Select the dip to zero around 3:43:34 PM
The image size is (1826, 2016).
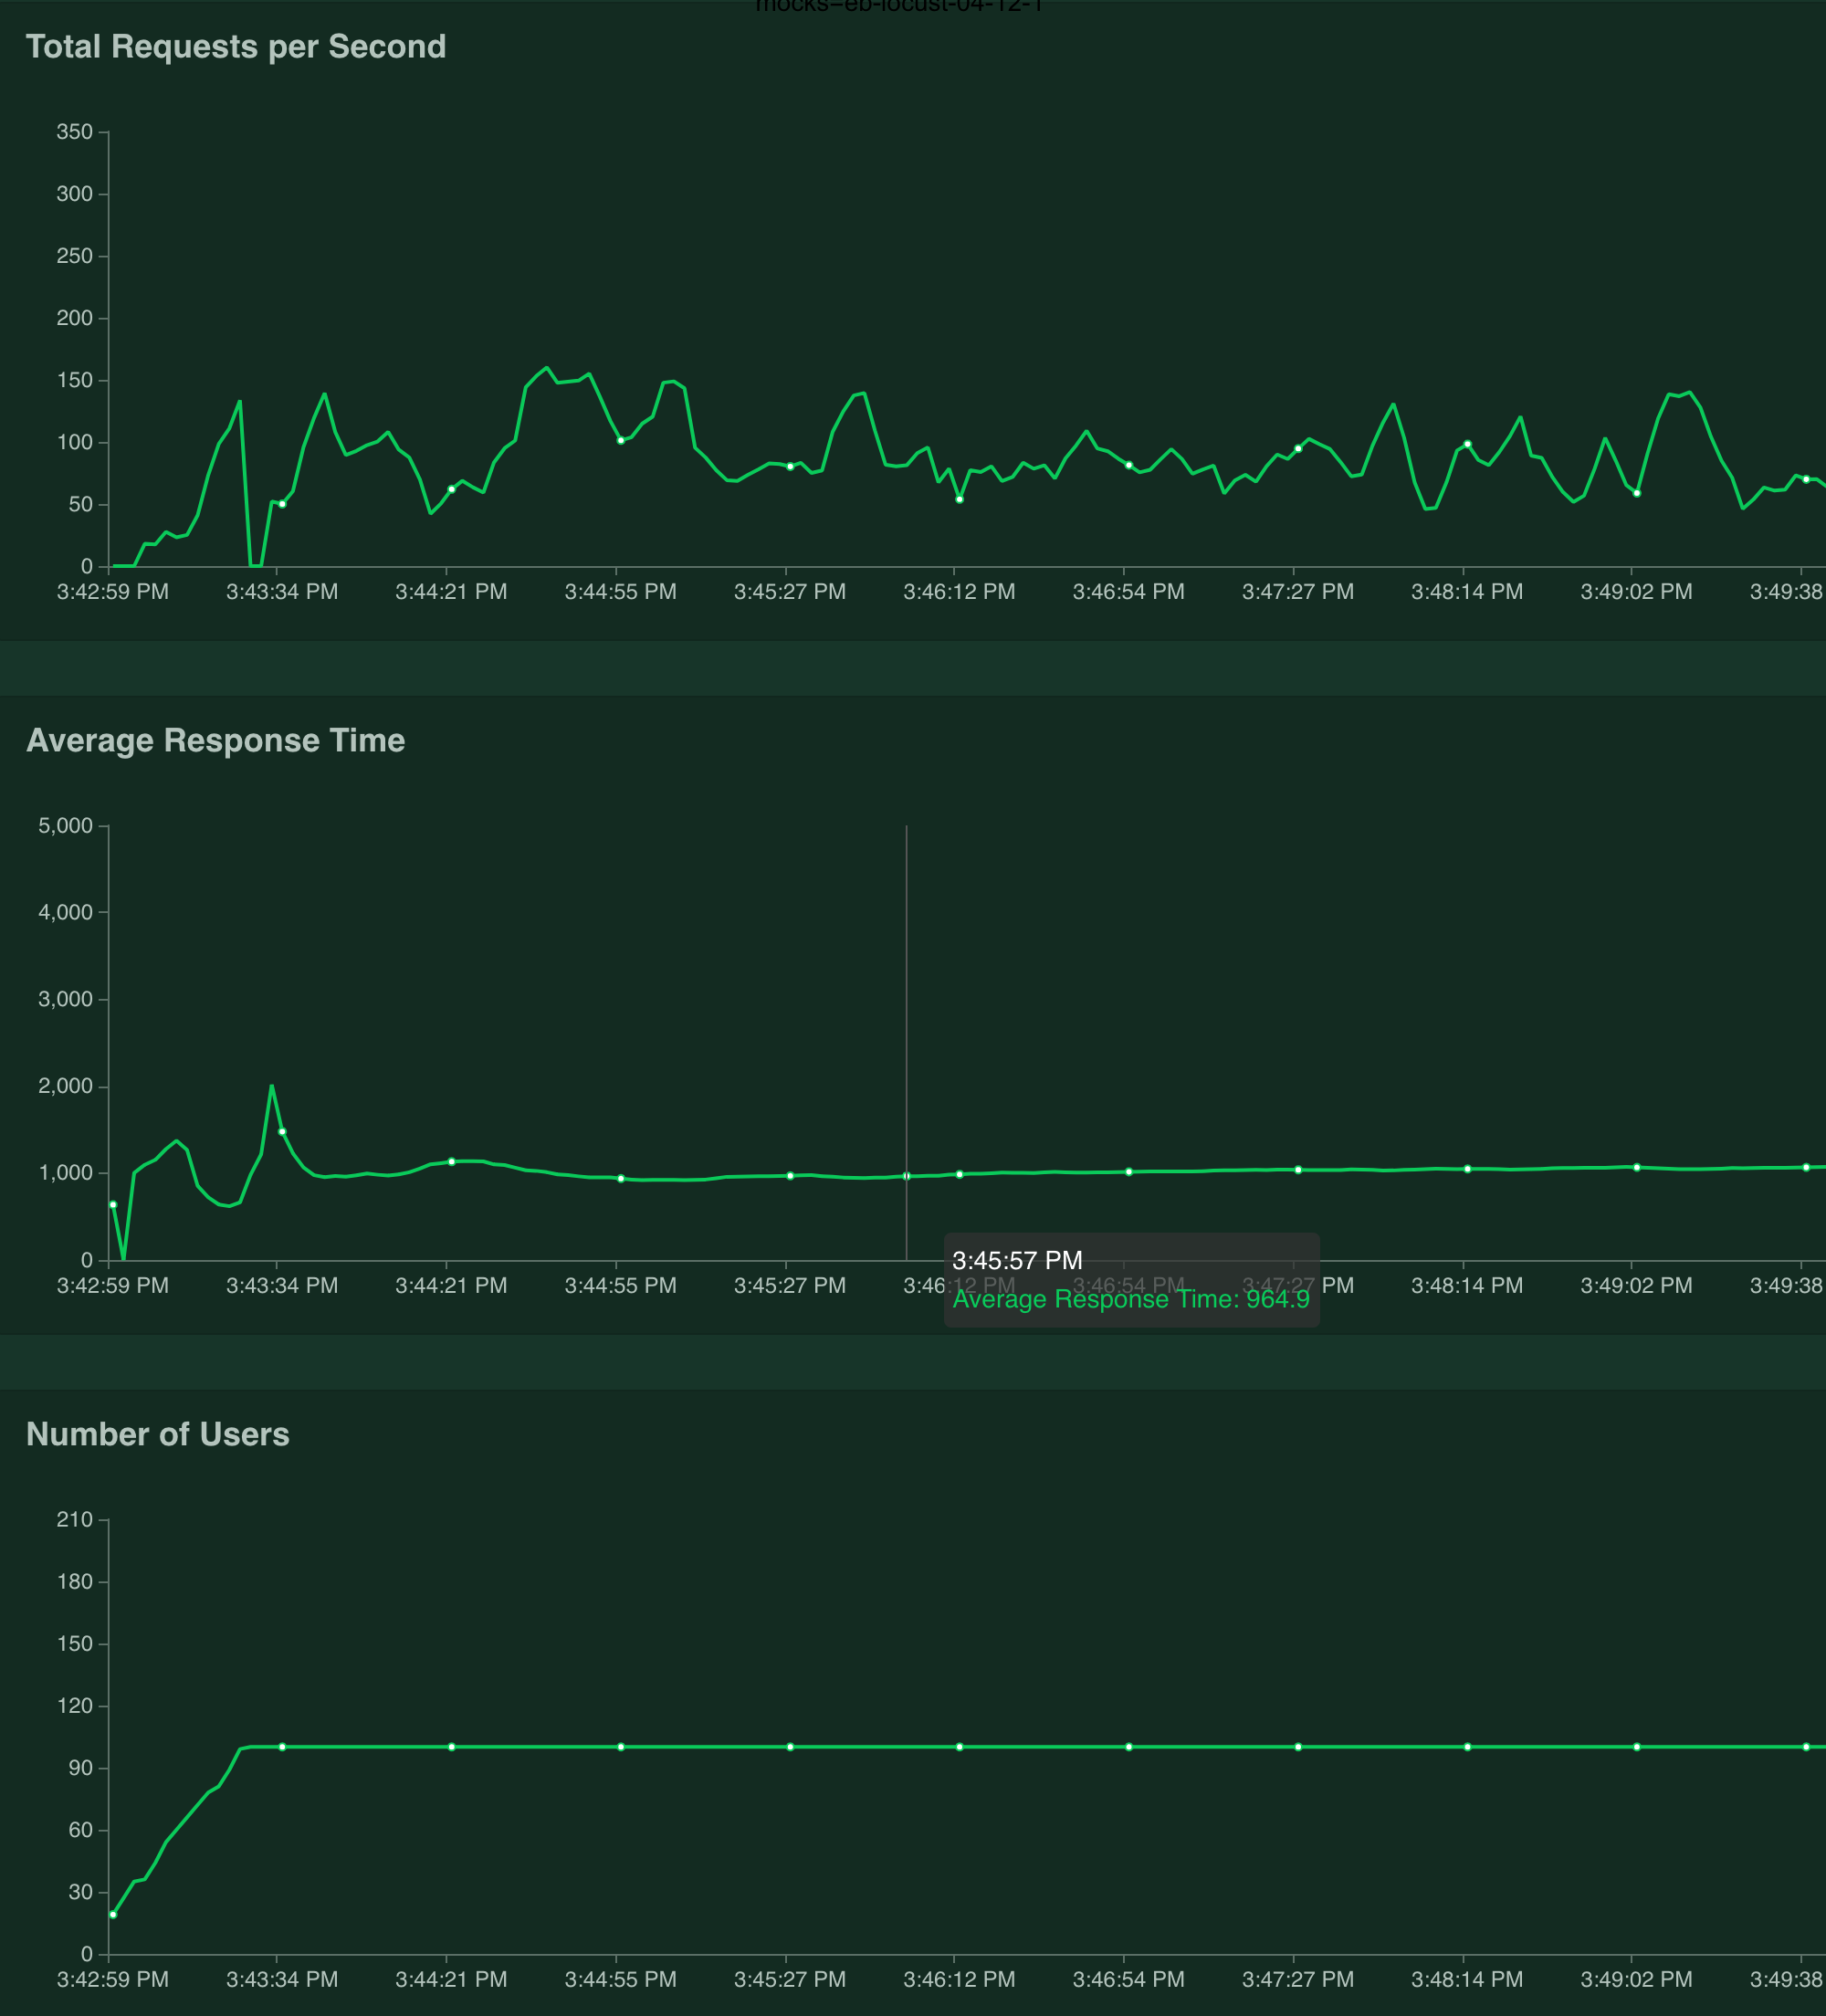point(253,565)
